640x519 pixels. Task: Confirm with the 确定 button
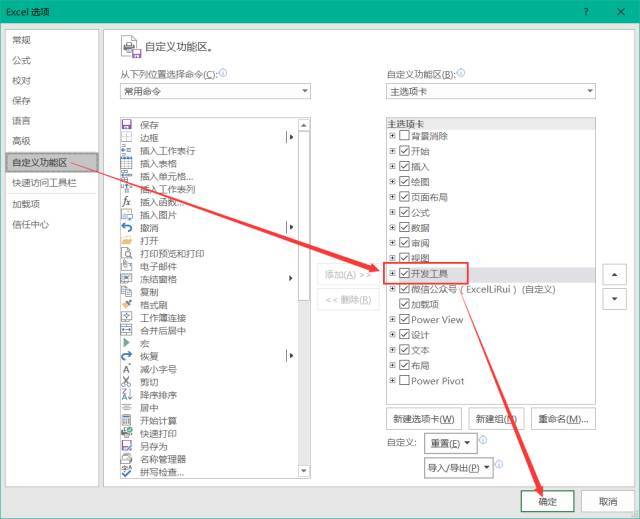[547, 501]
